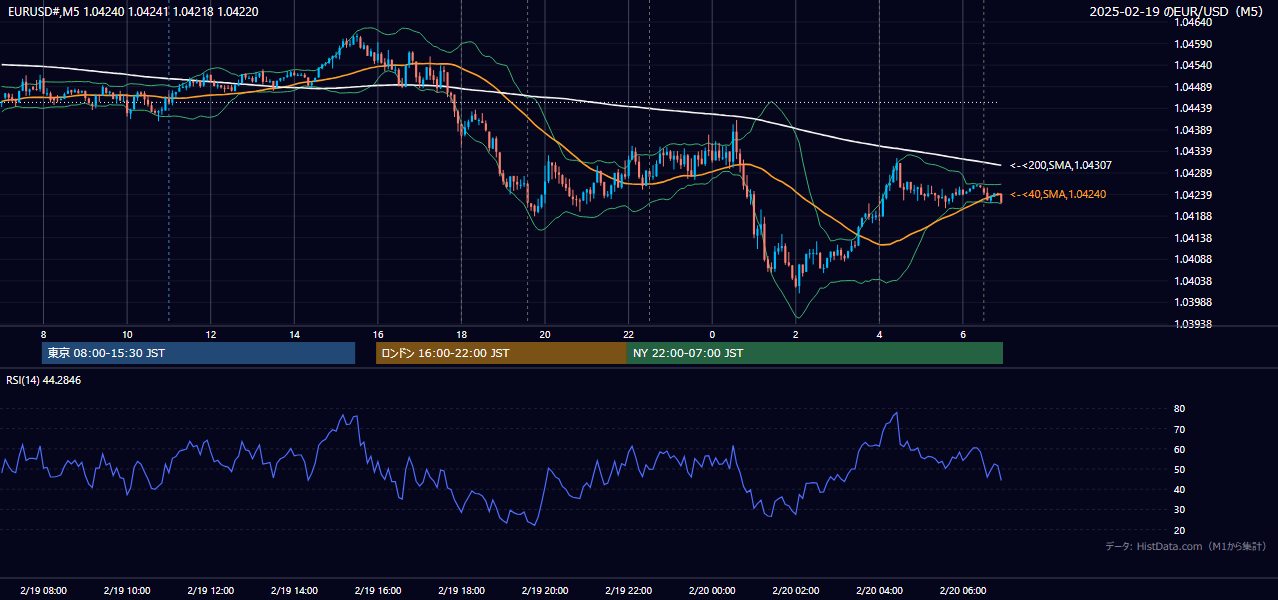Click price axis value 1.04289

(x=1193, y=173)
